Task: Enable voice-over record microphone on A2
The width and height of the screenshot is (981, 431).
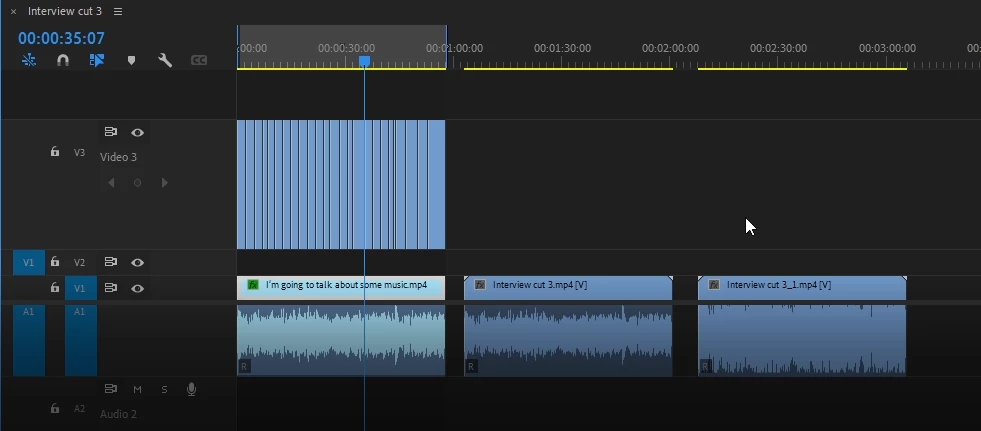Action: (x=191, y=389)
